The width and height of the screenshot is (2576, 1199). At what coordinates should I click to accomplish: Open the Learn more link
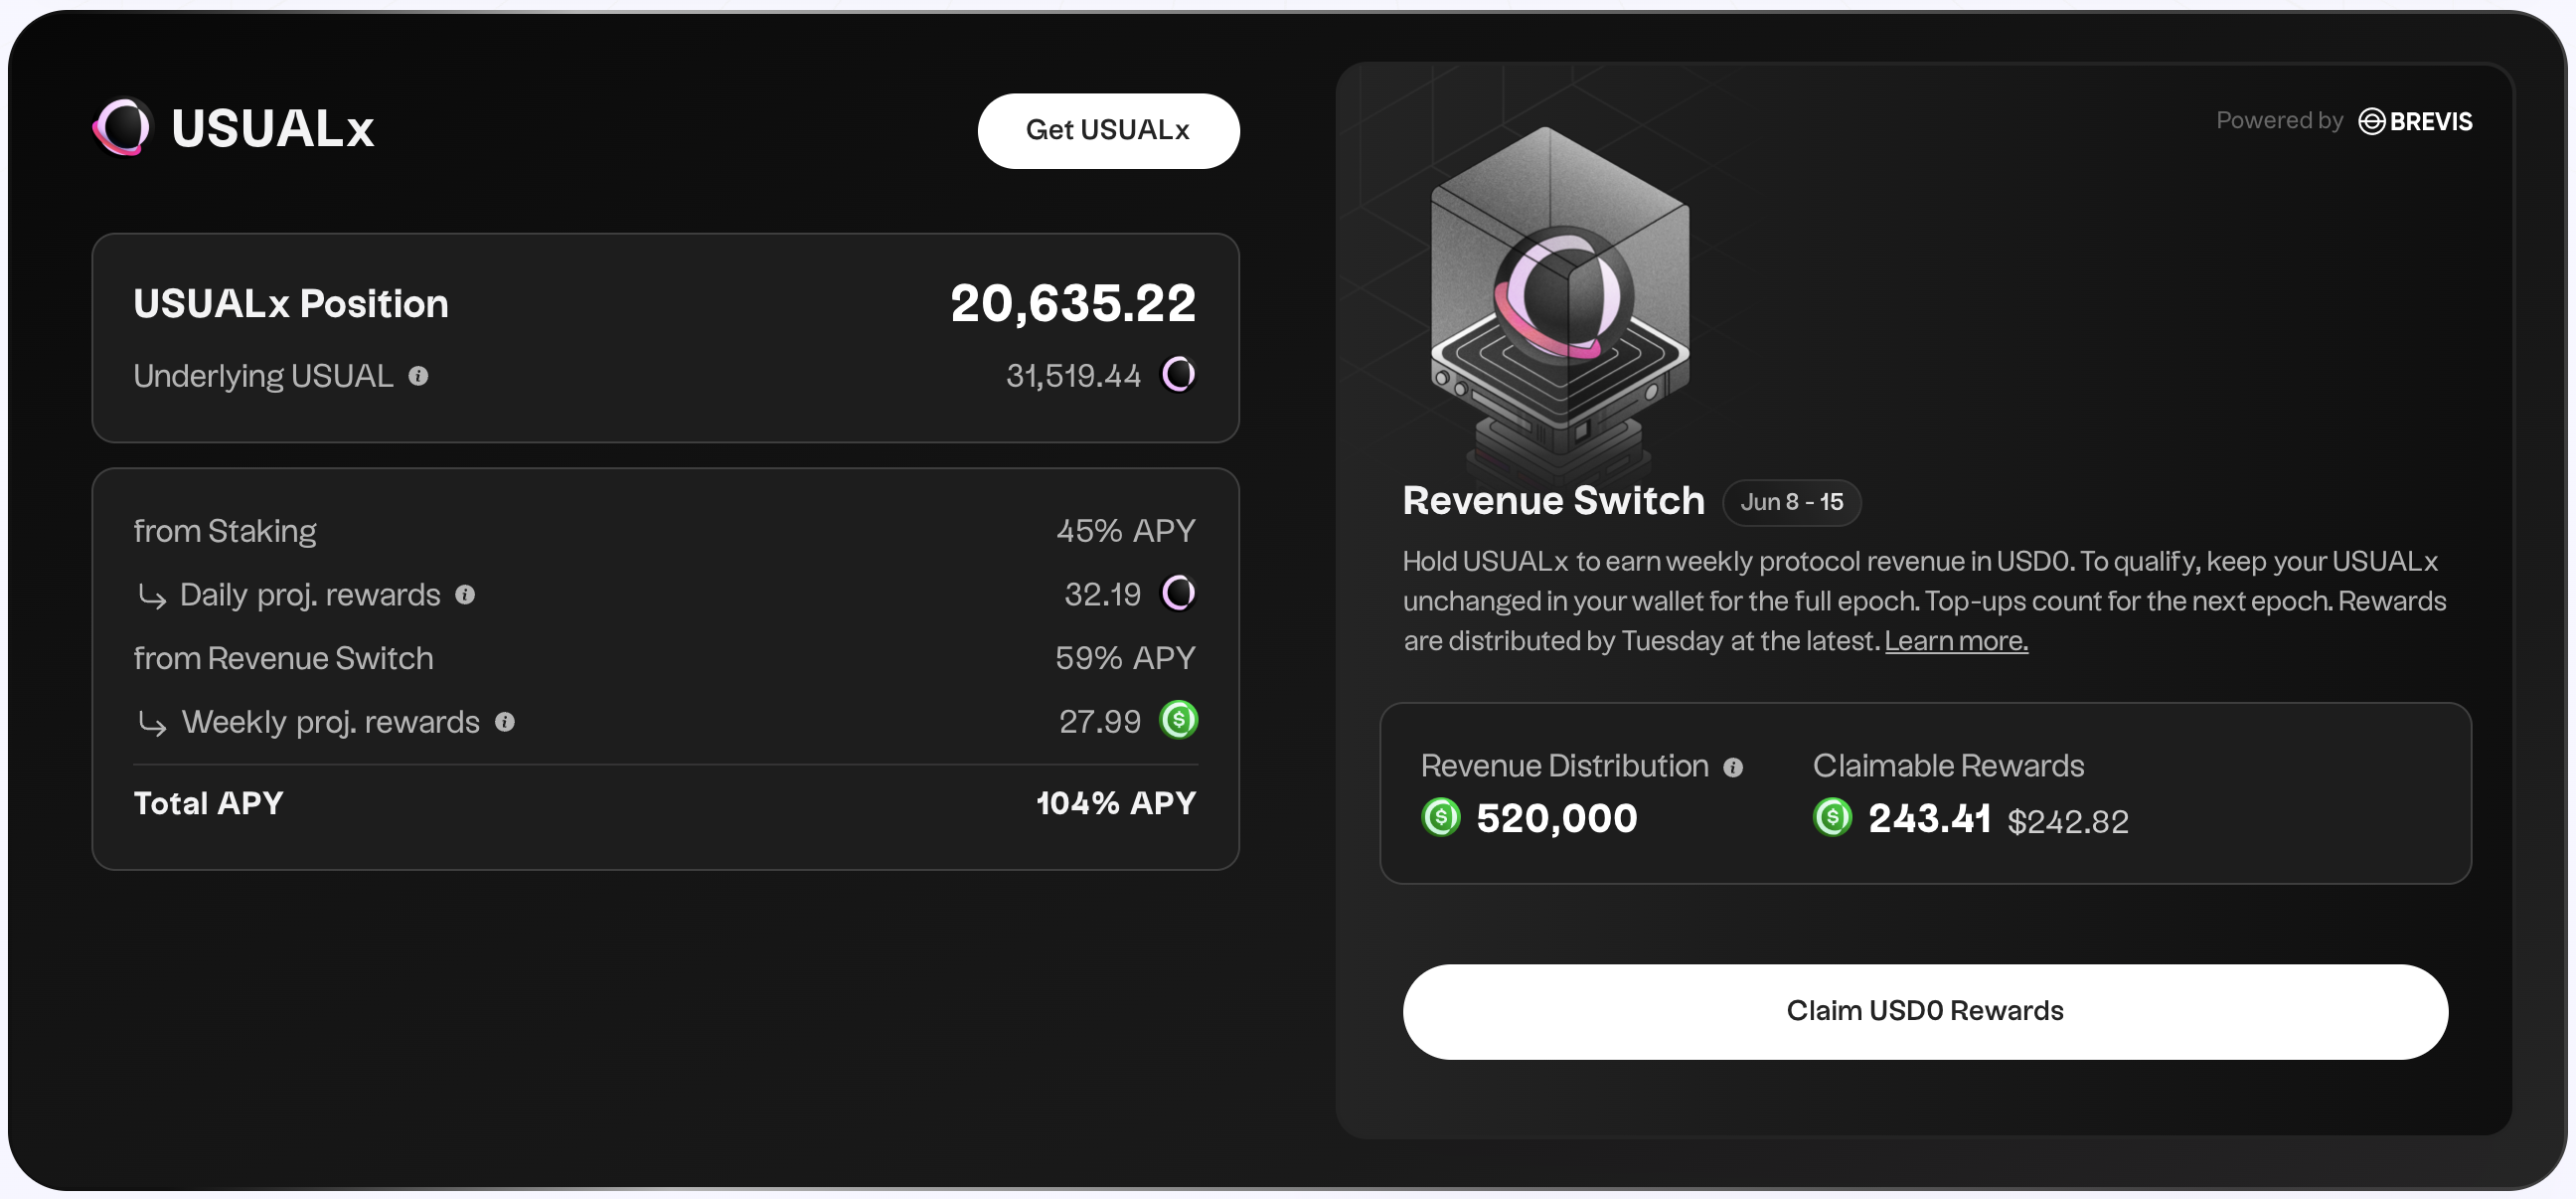click(x=1955, y=641)
